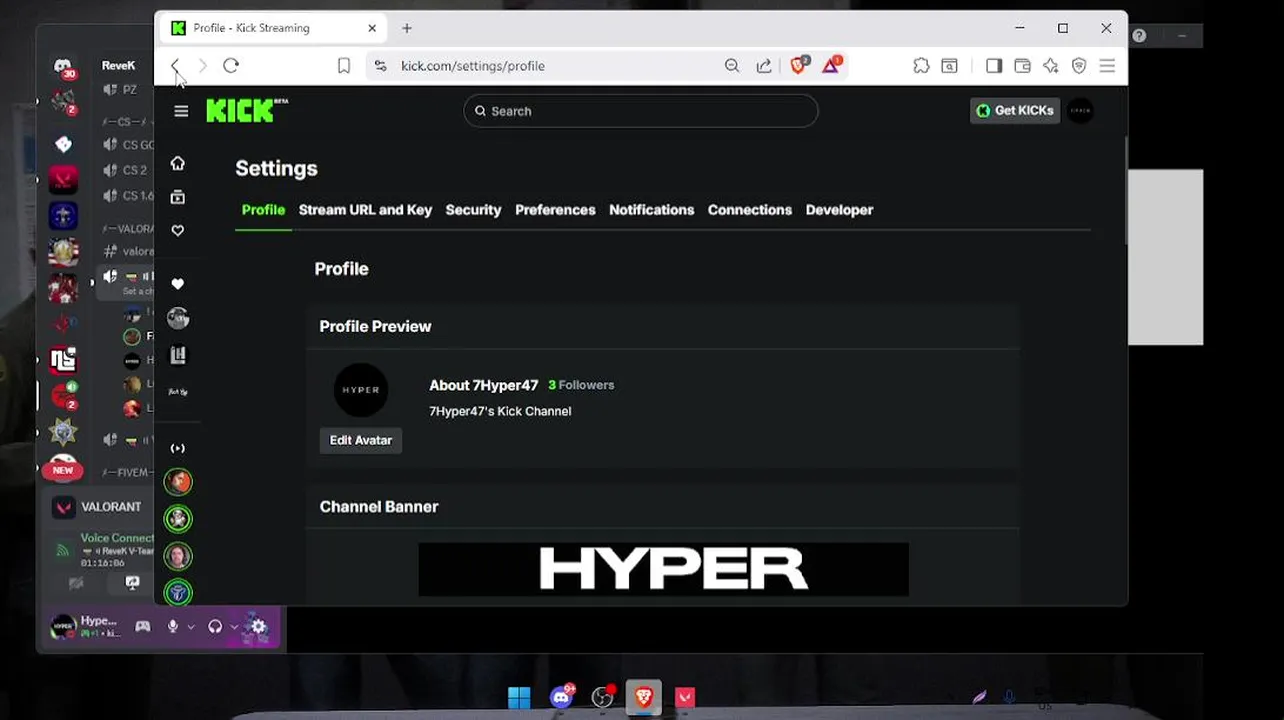Click the HYPER channel banner image
Viewport: 1284px width, 720px height.
point(664,569)
